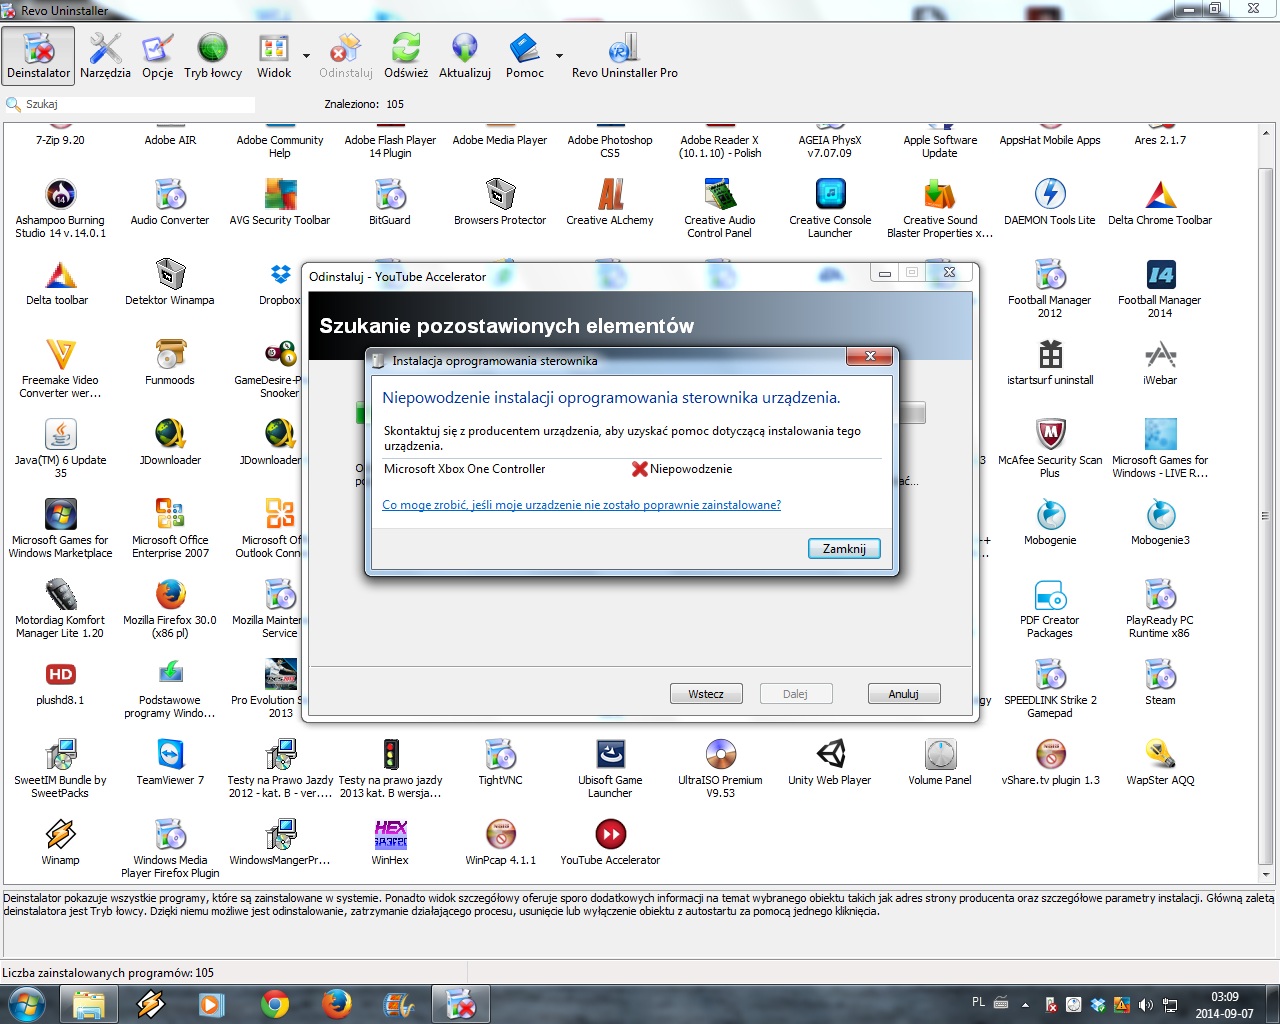Image resolution: width=1280 pixels, height=1024 pixels.
Task: Open the Pomoc help button
Action: click(525, 55)
